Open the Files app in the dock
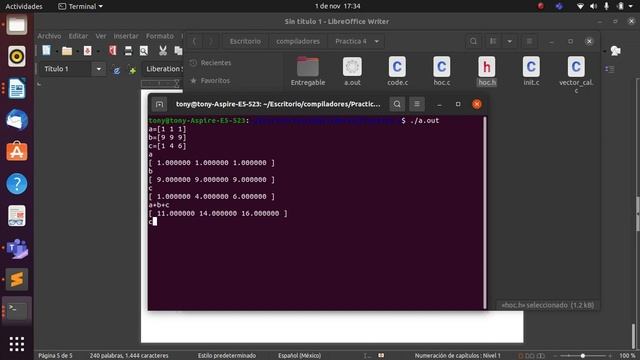 (x=17, y=25)
